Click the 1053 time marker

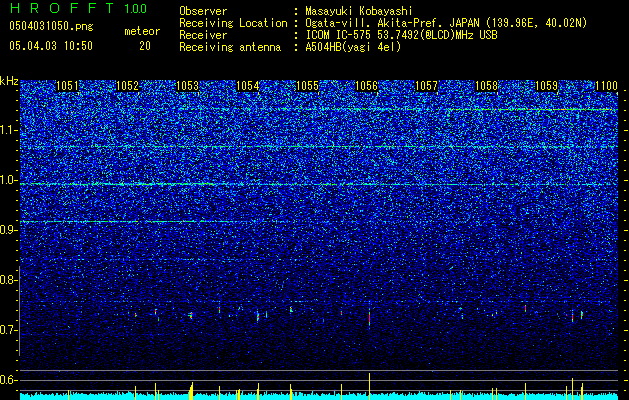(187, 86)
